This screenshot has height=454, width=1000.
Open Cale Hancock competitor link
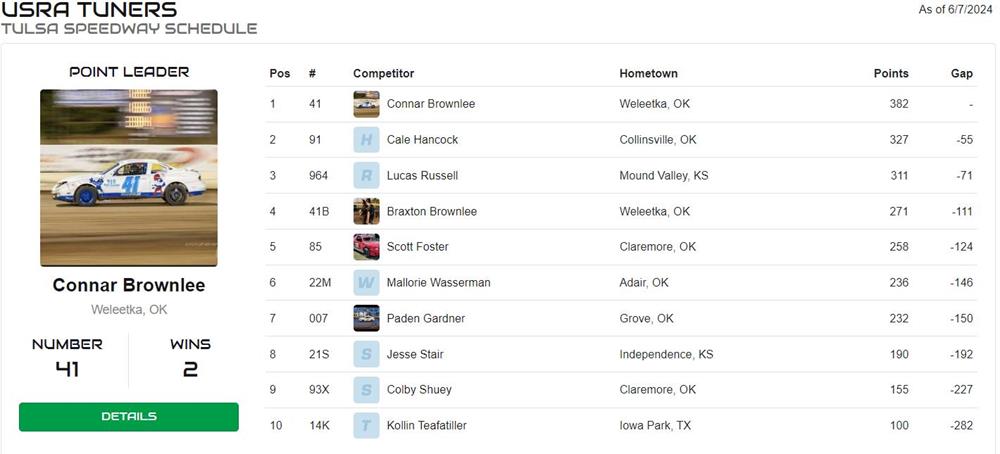pos(422,140)
